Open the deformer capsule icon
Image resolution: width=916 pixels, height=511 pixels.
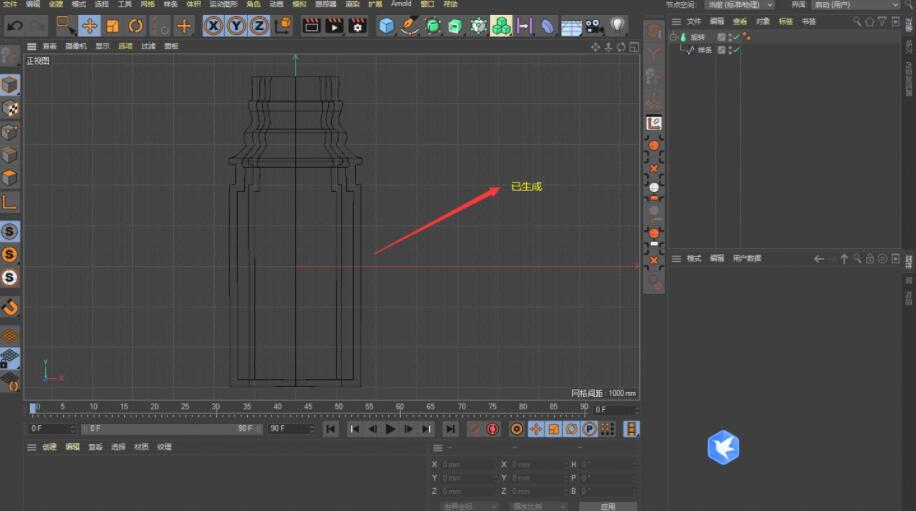[x=547, y=26]
